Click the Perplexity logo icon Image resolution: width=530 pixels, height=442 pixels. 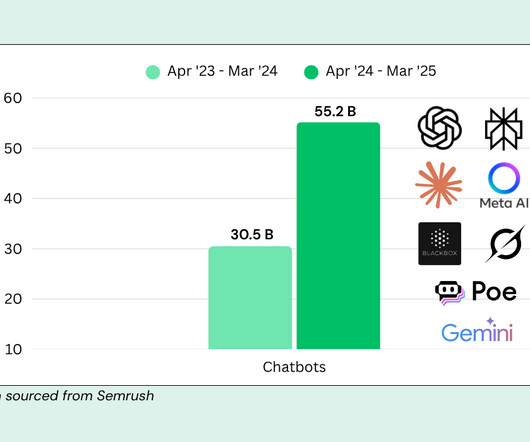click(x=504, y=129)
